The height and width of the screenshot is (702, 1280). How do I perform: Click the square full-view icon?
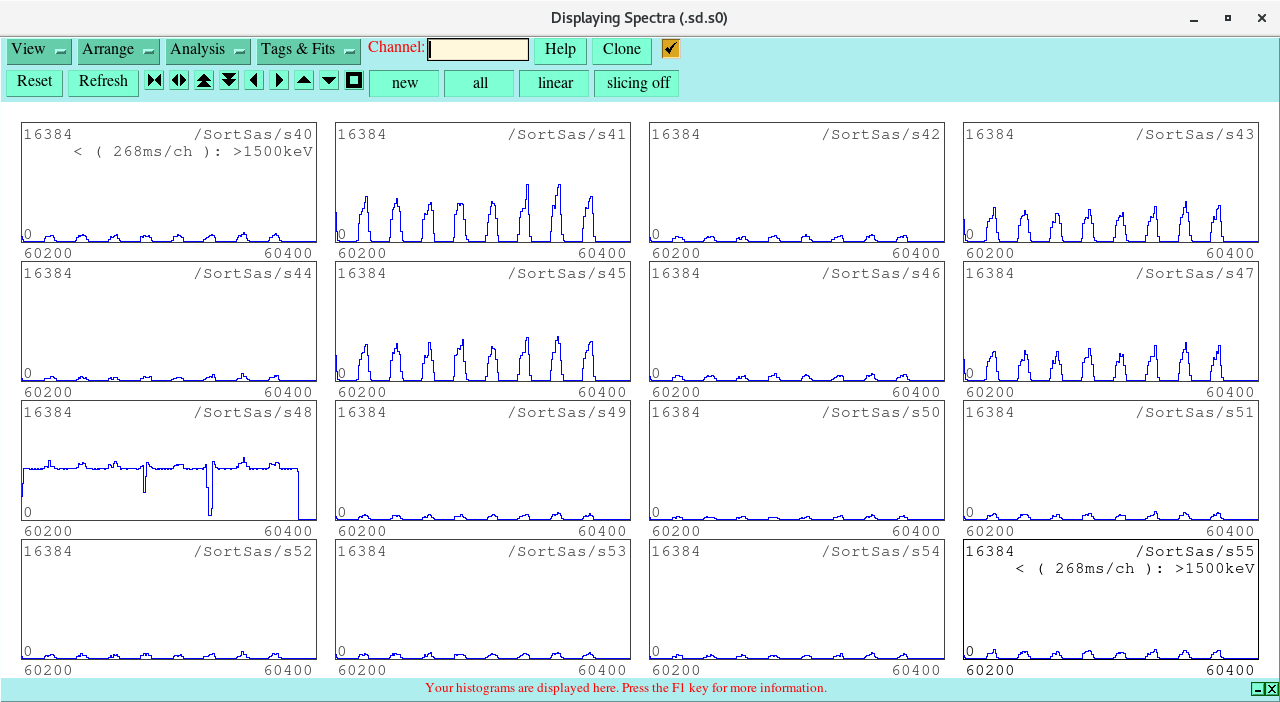click(354, 81)
